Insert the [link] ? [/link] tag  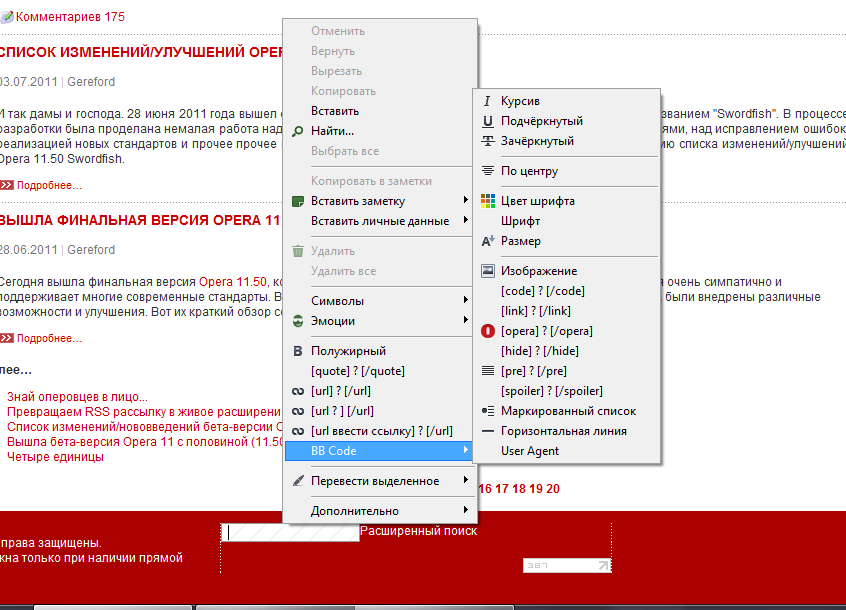click(567, 311)
